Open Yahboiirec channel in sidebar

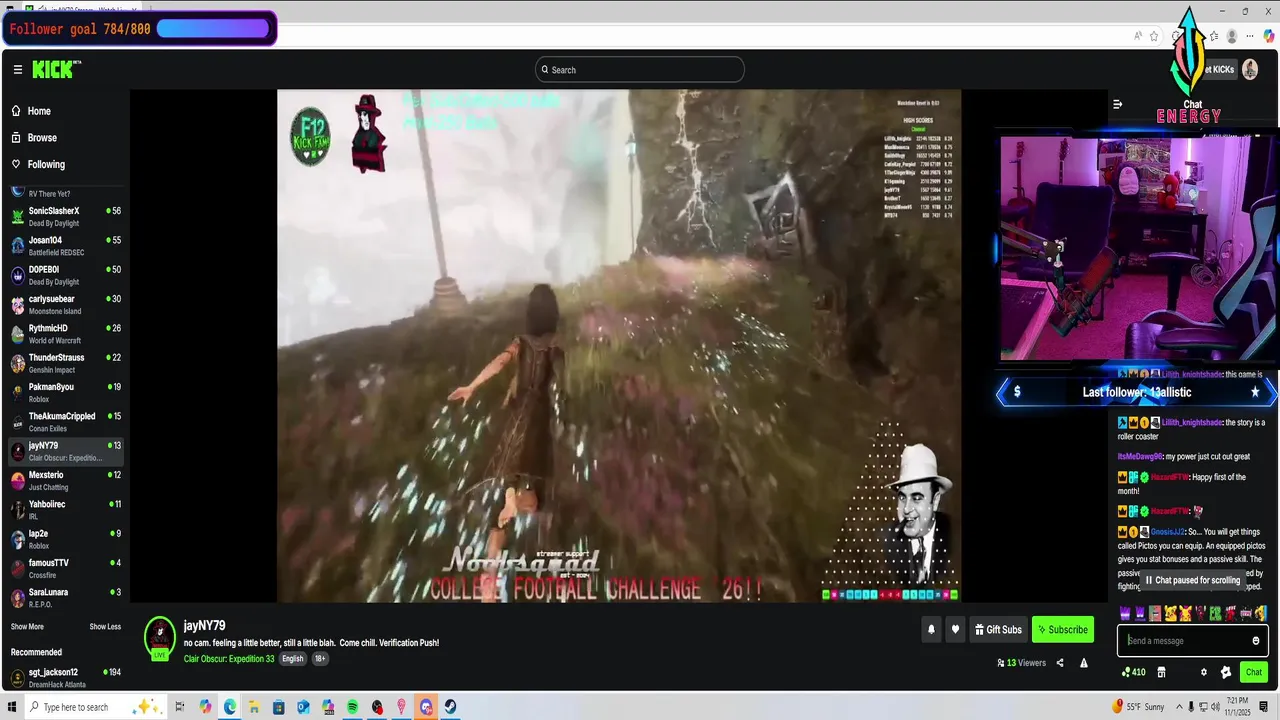coord(66,510)
